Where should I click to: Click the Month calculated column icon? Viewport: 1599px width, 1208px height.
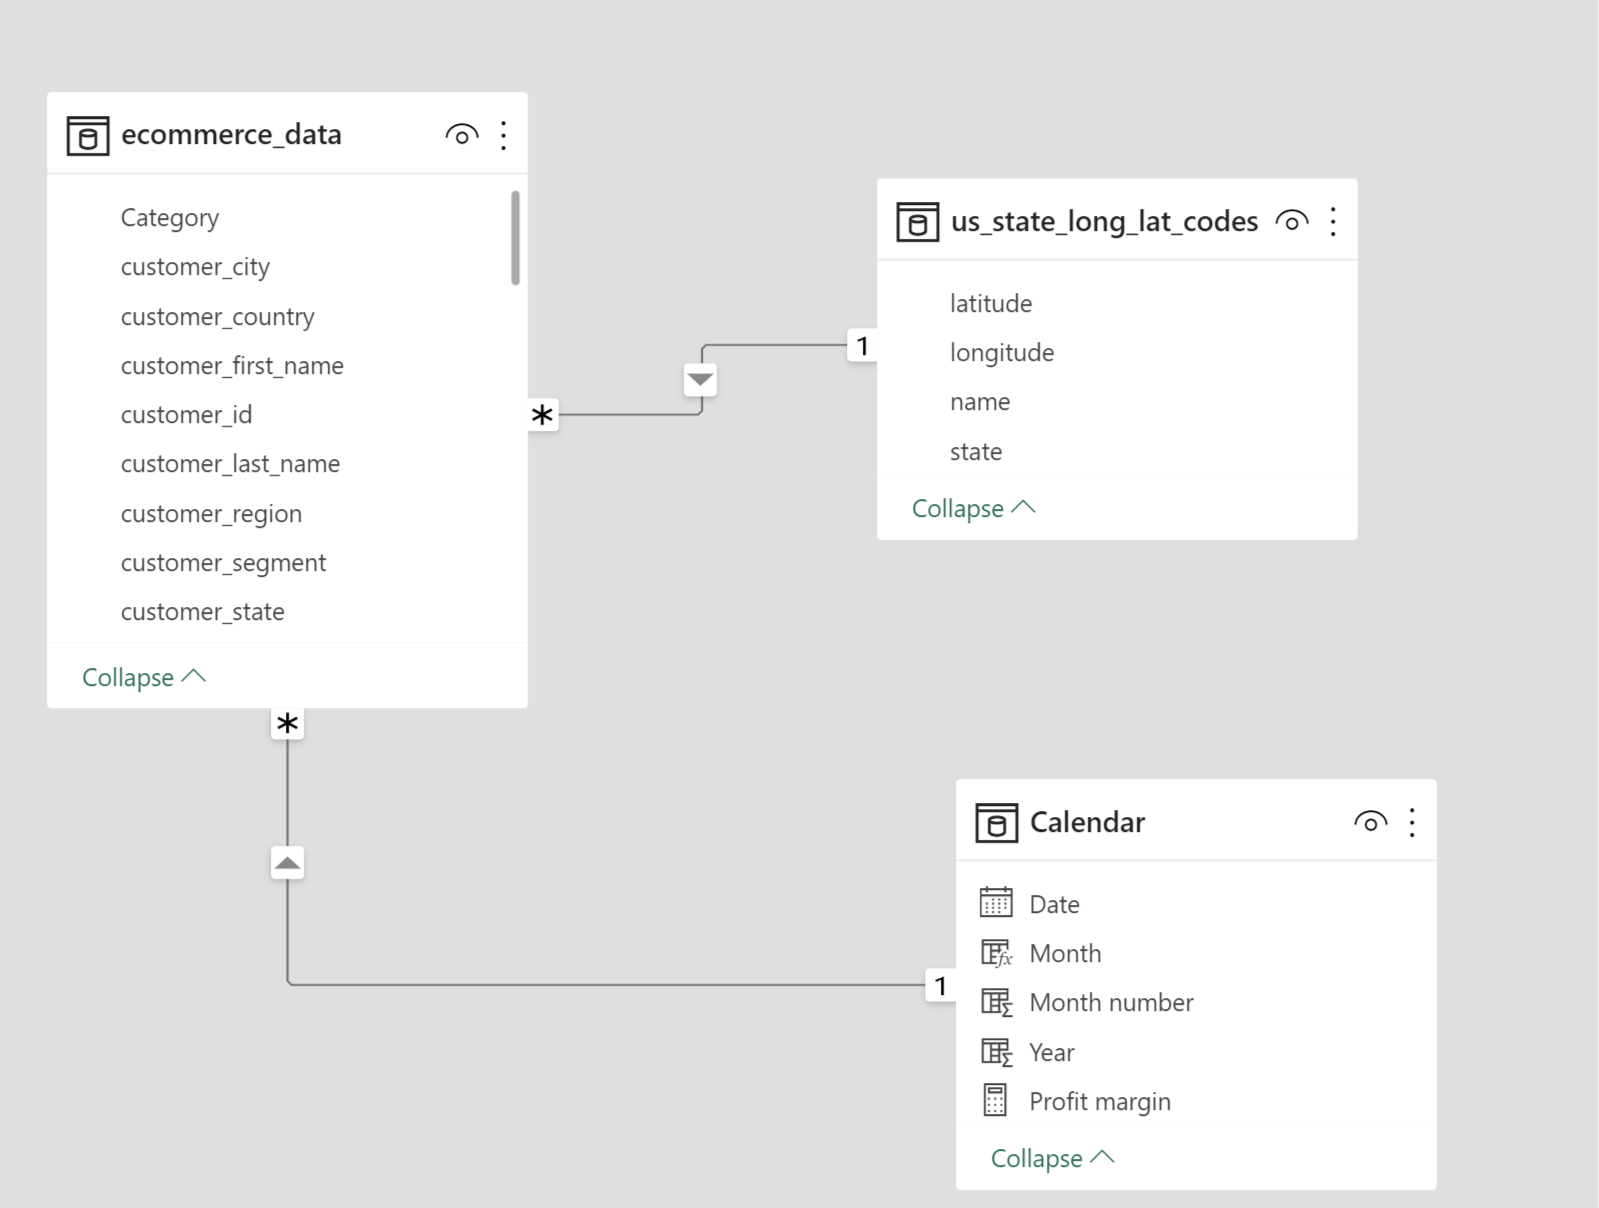point(996,953)
